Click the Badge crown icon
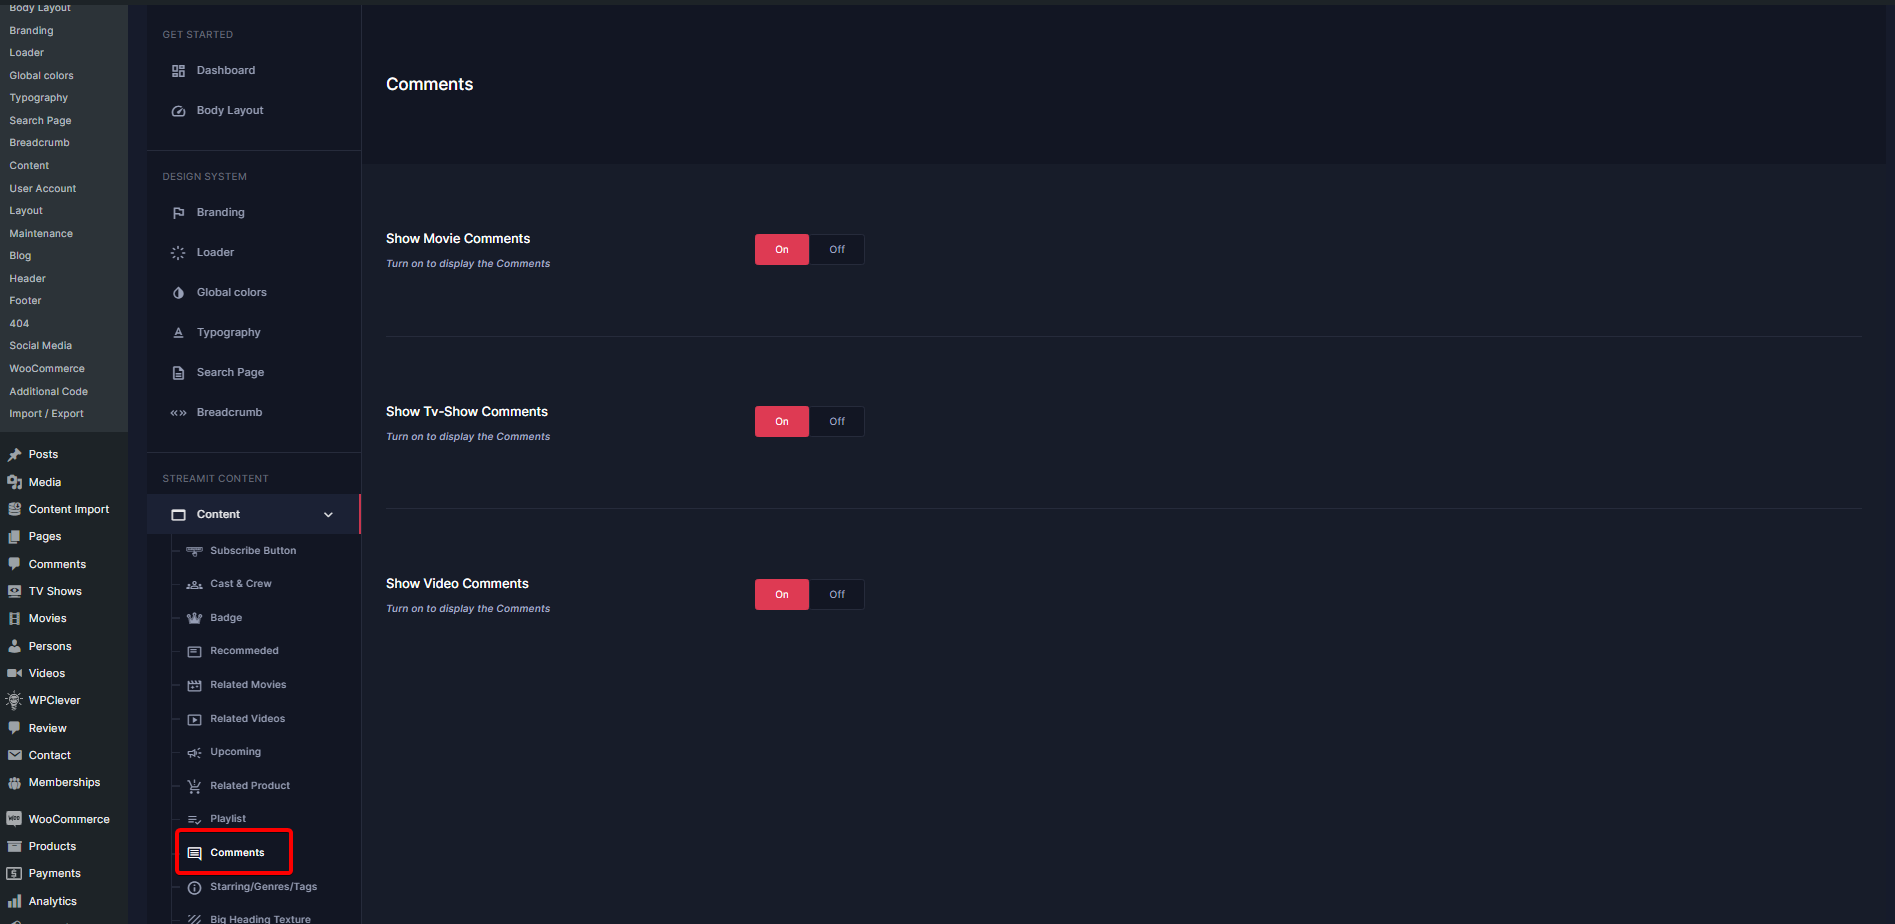Screen dimensions: 1895x924 [x=194, y=618]
